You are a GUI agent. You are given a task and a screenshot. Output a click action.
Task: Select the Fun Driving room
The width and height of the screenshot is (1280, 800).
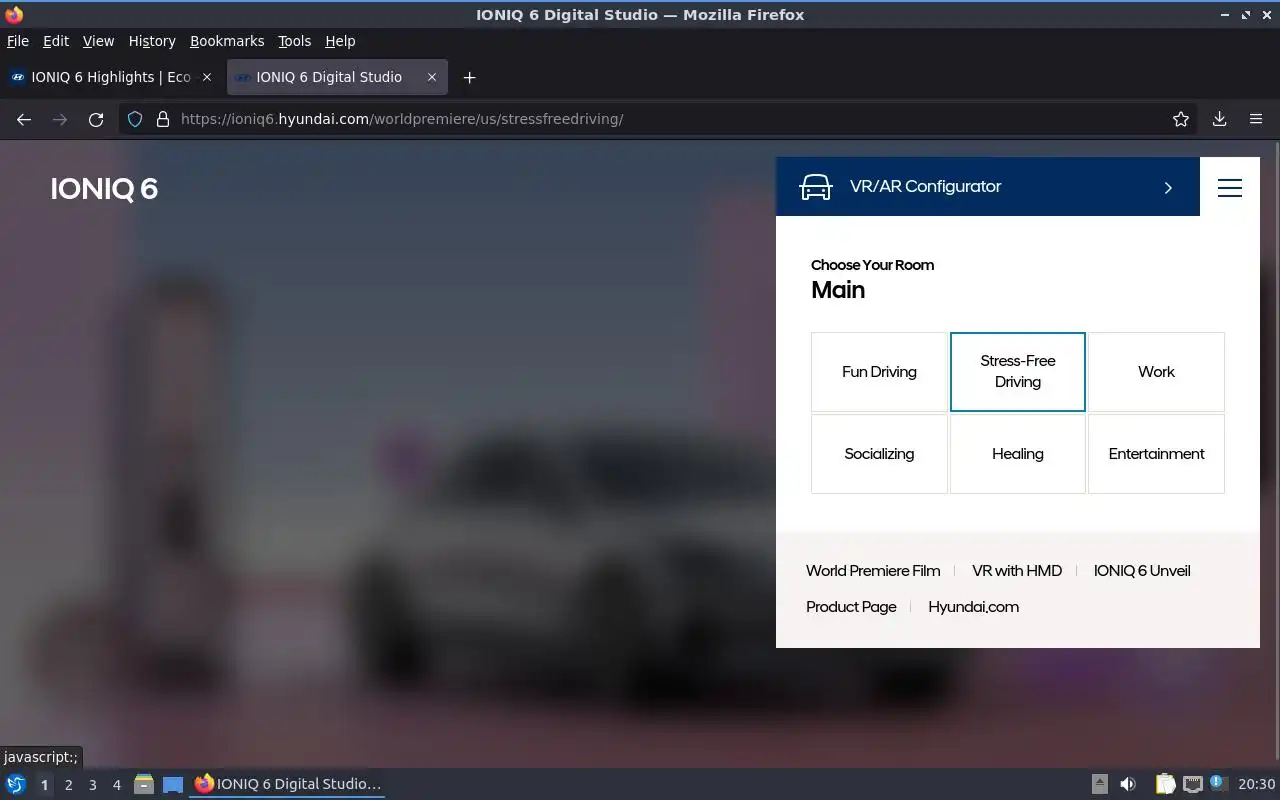tap(879, 372)
